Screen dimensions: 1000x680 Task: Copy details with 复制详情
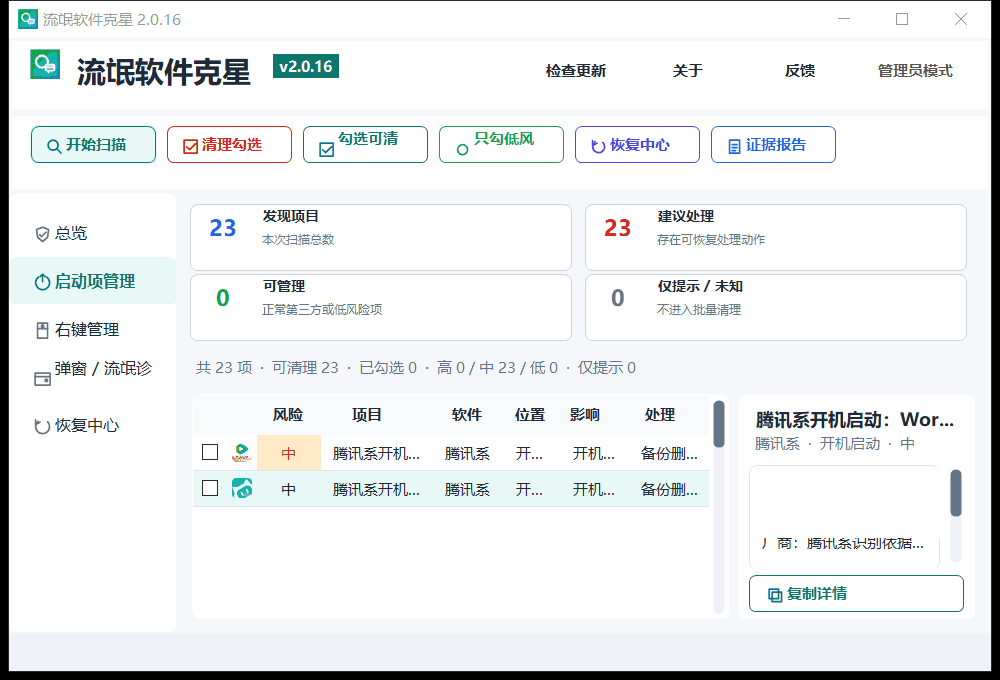[x=857, y=594]
